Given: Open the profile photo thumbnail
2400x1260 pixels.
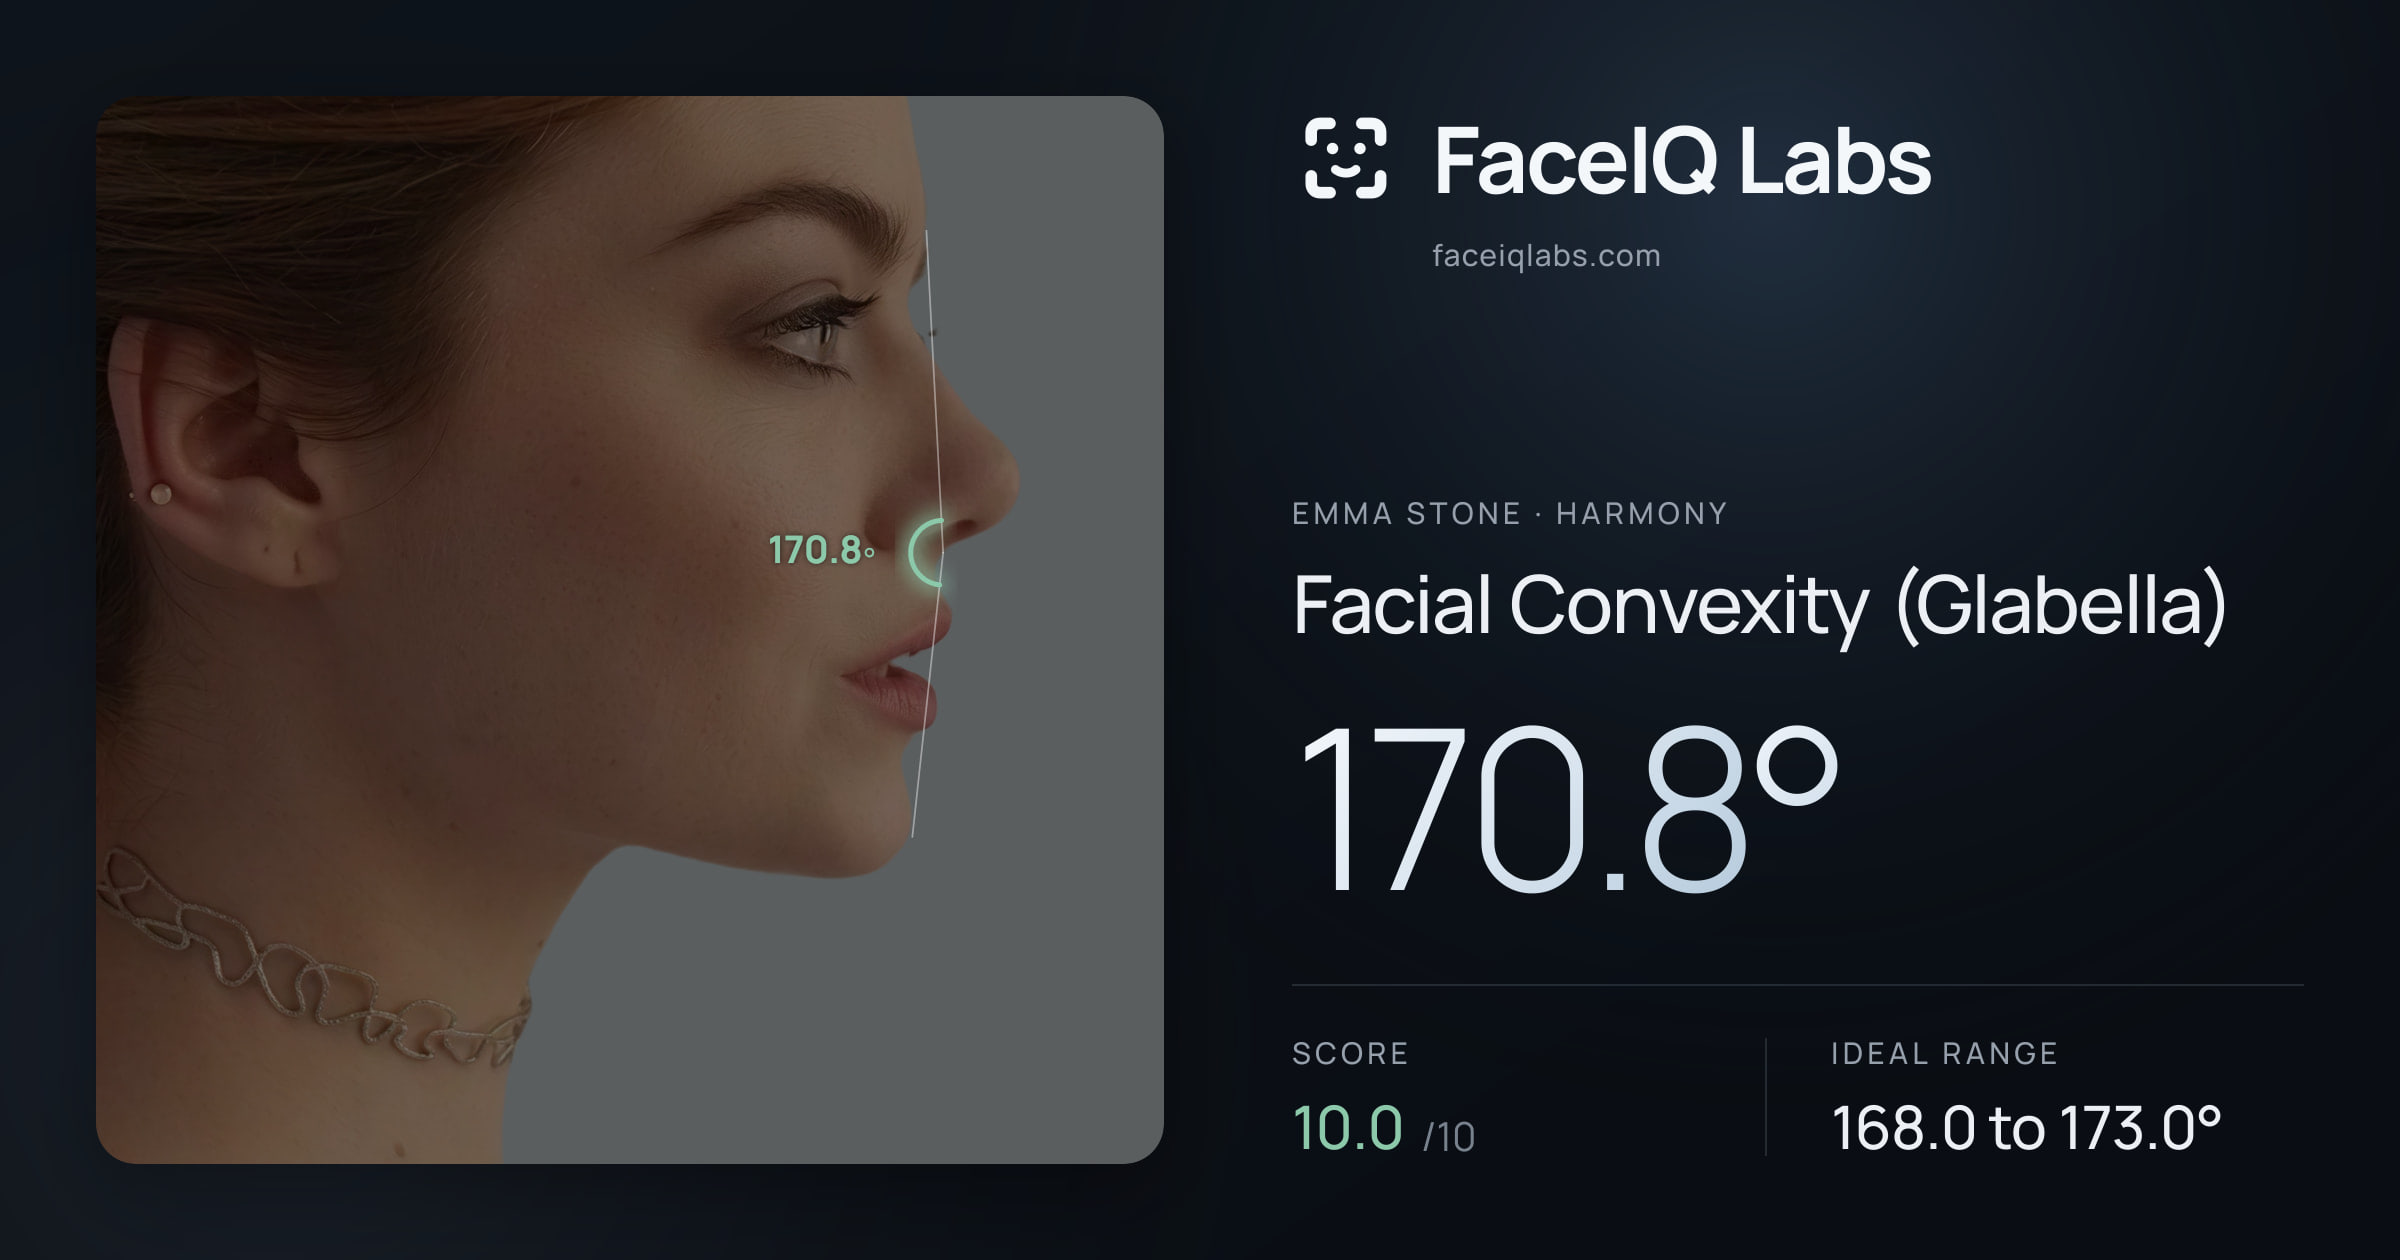Looking at the screenshot, I should [630, 630].
